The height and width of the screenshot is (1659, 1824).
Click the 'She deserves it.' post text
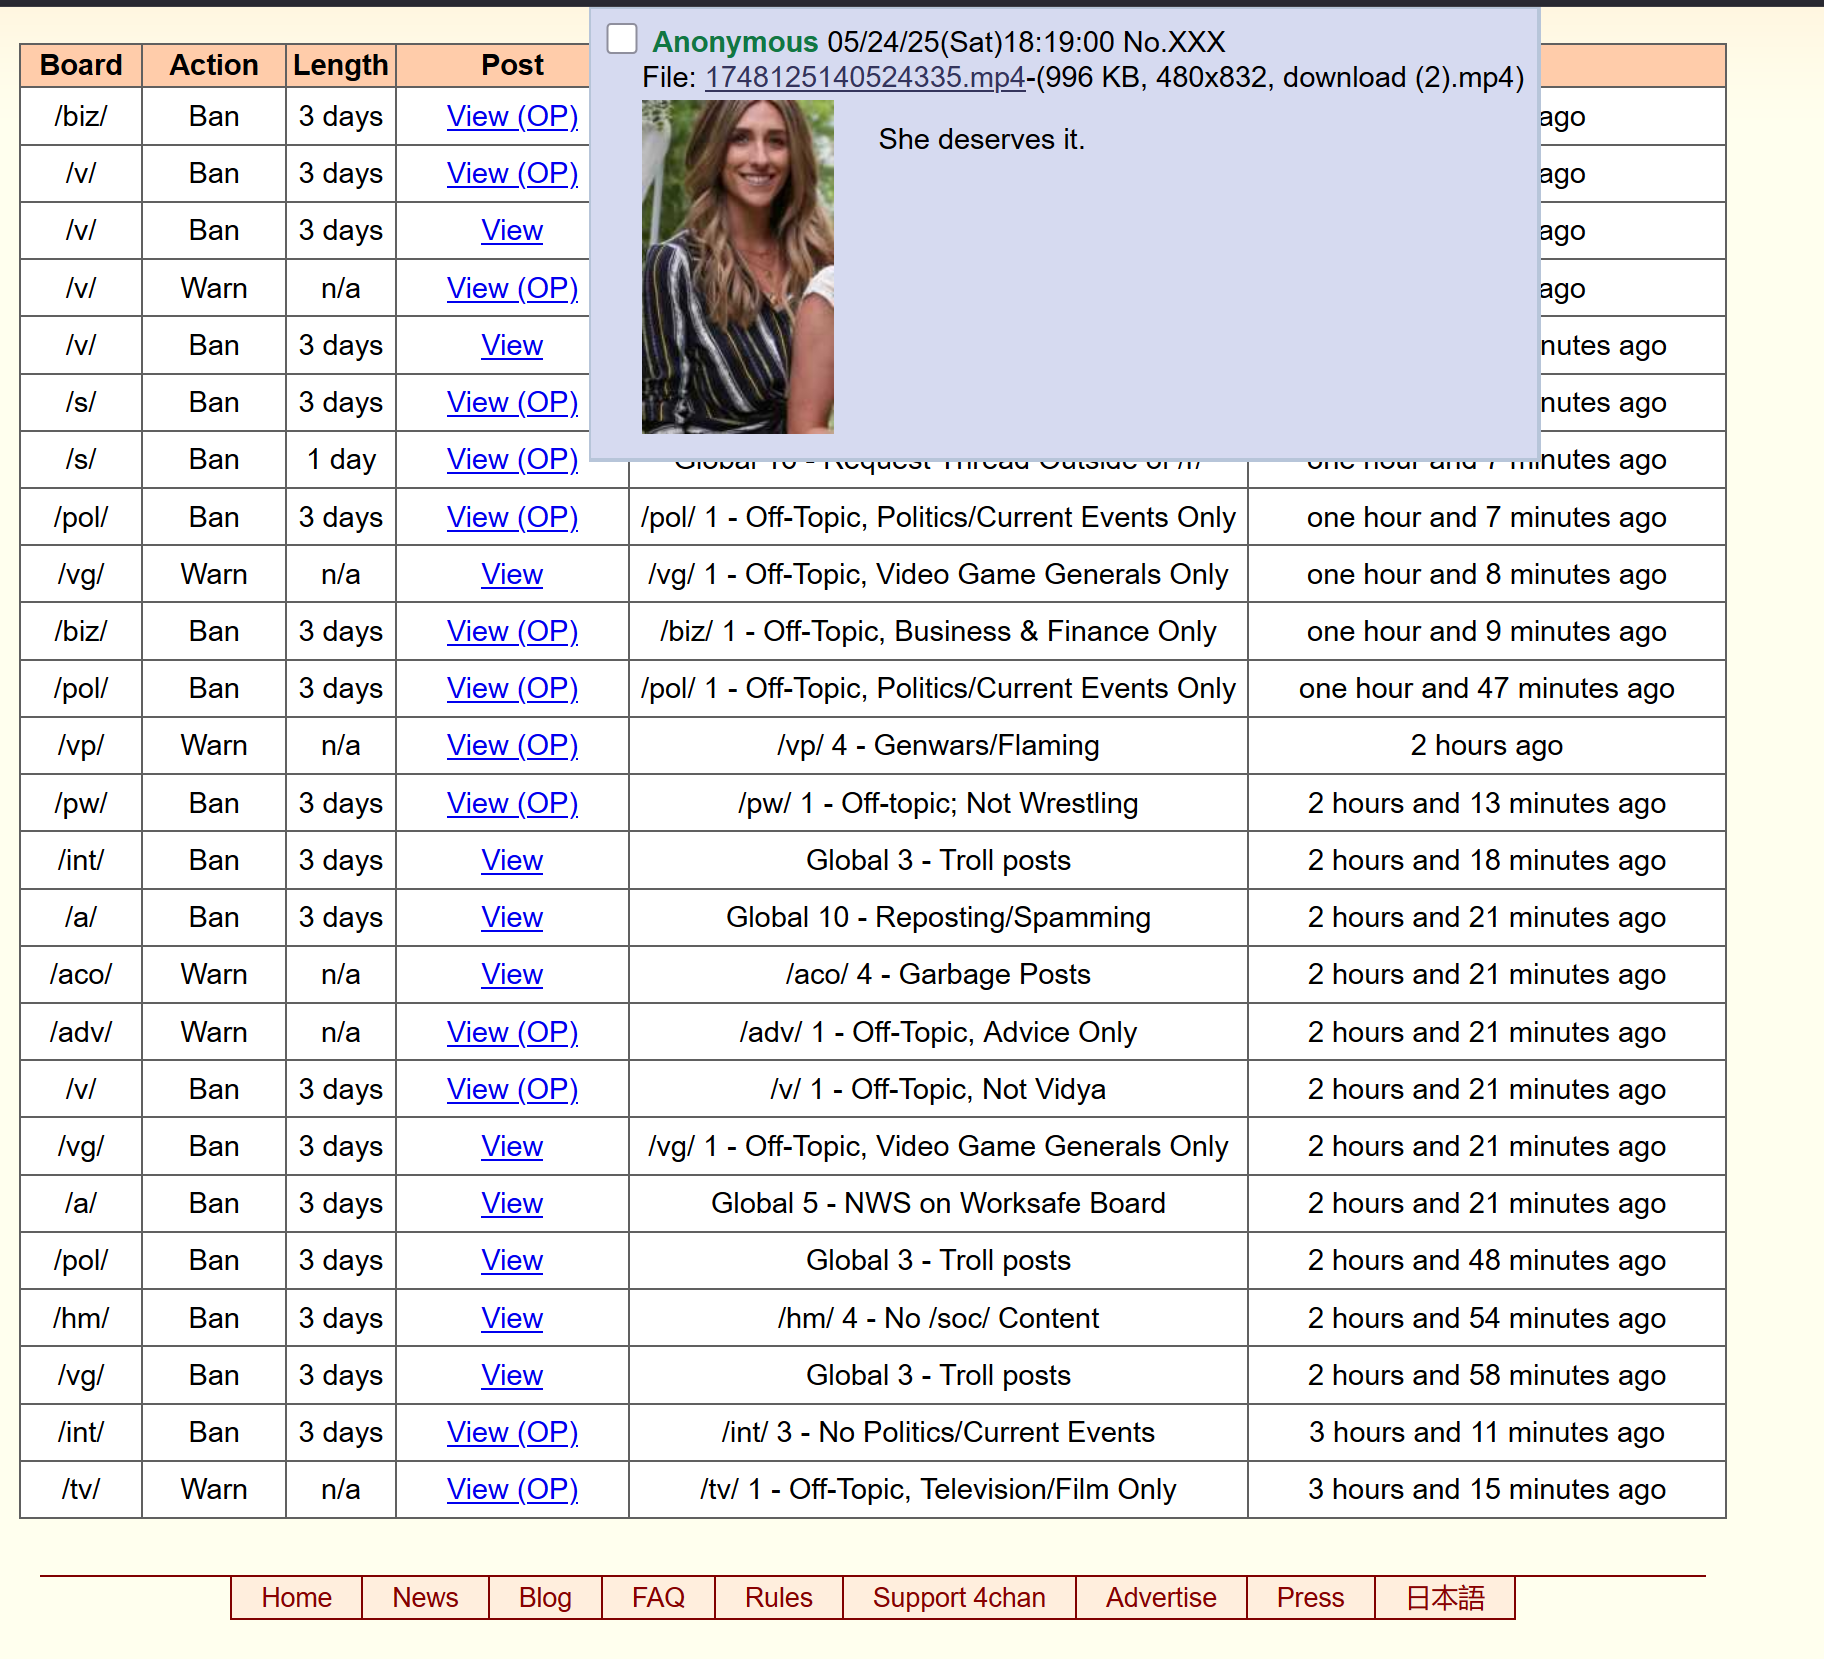pyautogui.click(x=981, y=139)
